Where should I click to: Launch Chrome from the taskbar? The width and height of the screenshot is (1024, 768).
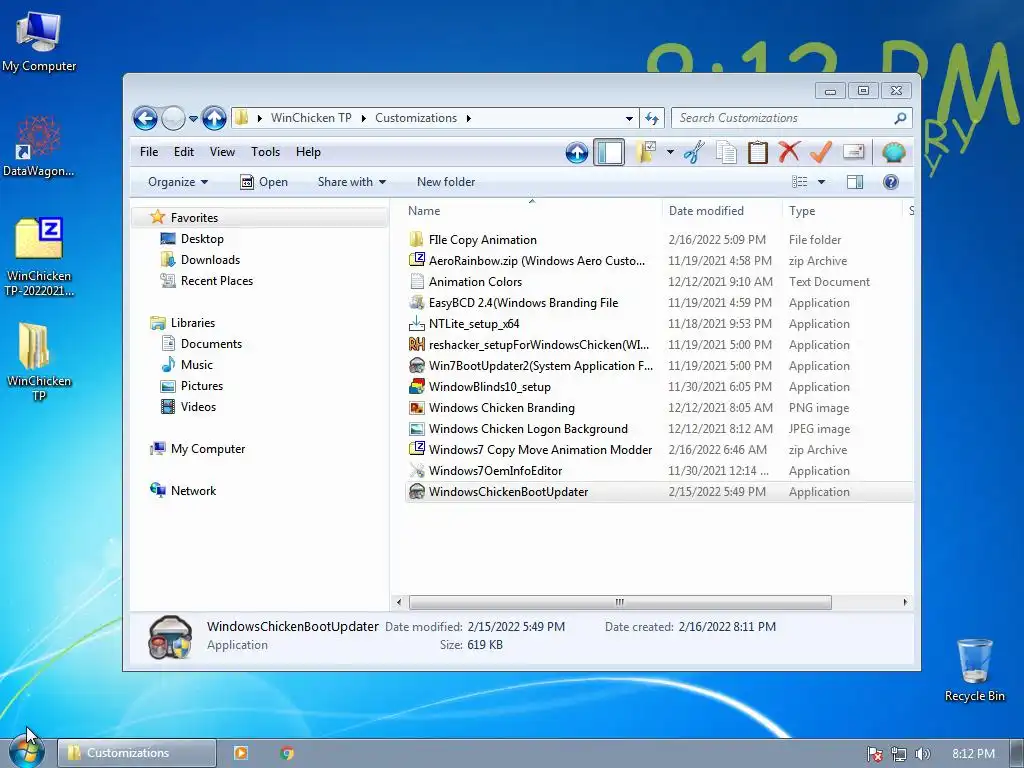(287, 753)
